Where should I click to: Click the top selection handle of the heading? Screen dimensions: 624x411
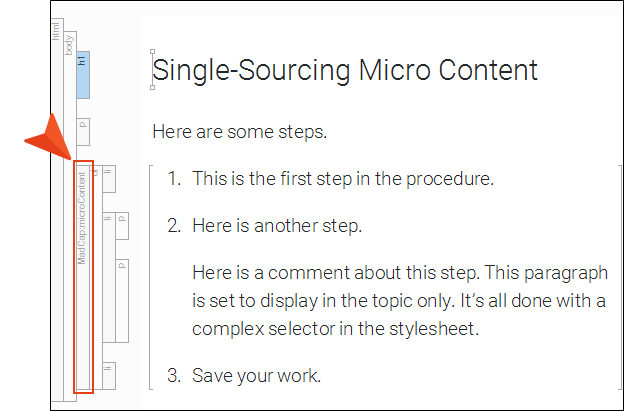click(x=152, y=52)
